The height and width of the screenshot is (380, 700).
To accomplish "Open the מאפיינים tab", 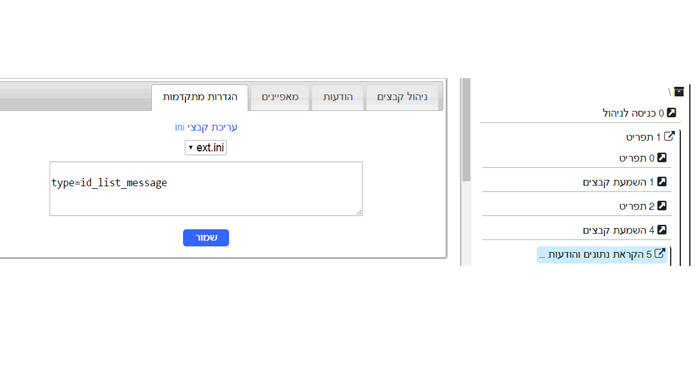I will [x=280, y=97].
